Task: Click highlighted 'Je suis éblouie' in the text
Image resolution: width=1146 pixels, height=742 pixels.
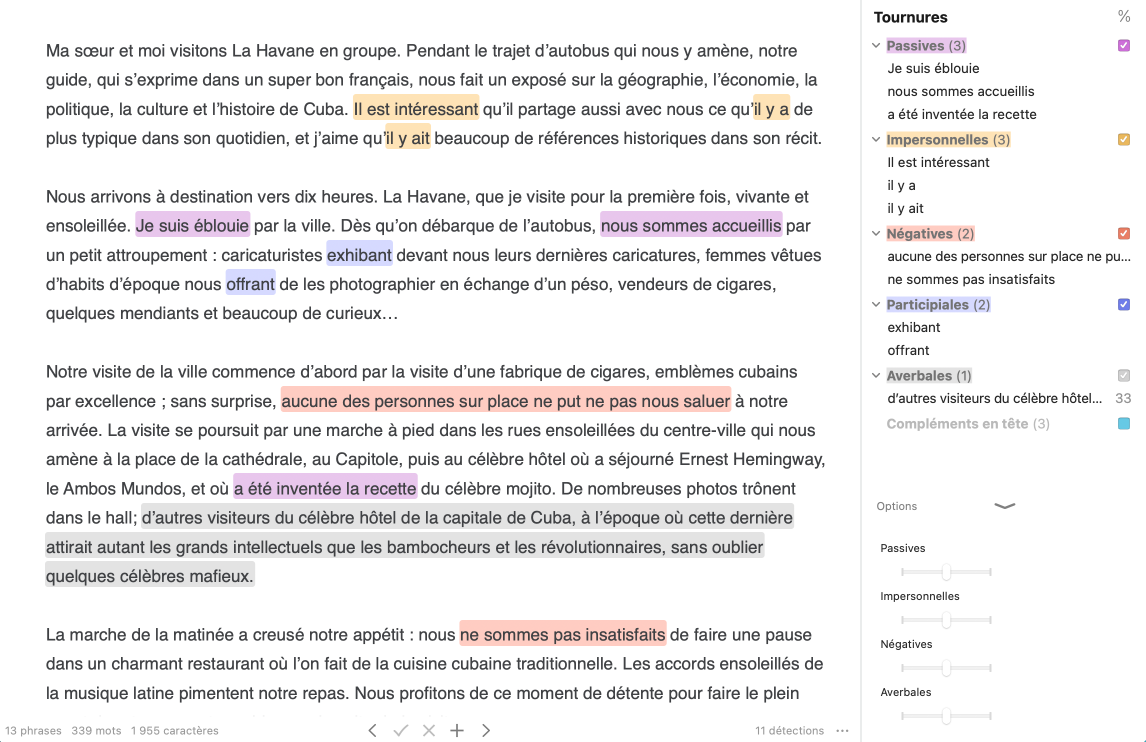Action: pos(193,226)
